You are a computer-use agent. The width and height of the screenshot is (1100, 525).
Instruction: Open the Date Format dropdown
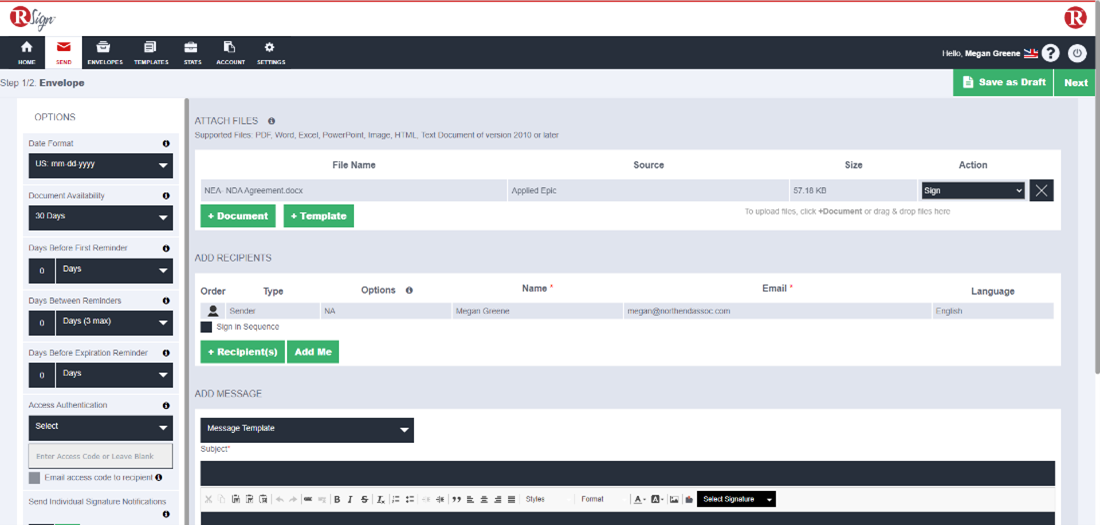(x=100, y=165)
